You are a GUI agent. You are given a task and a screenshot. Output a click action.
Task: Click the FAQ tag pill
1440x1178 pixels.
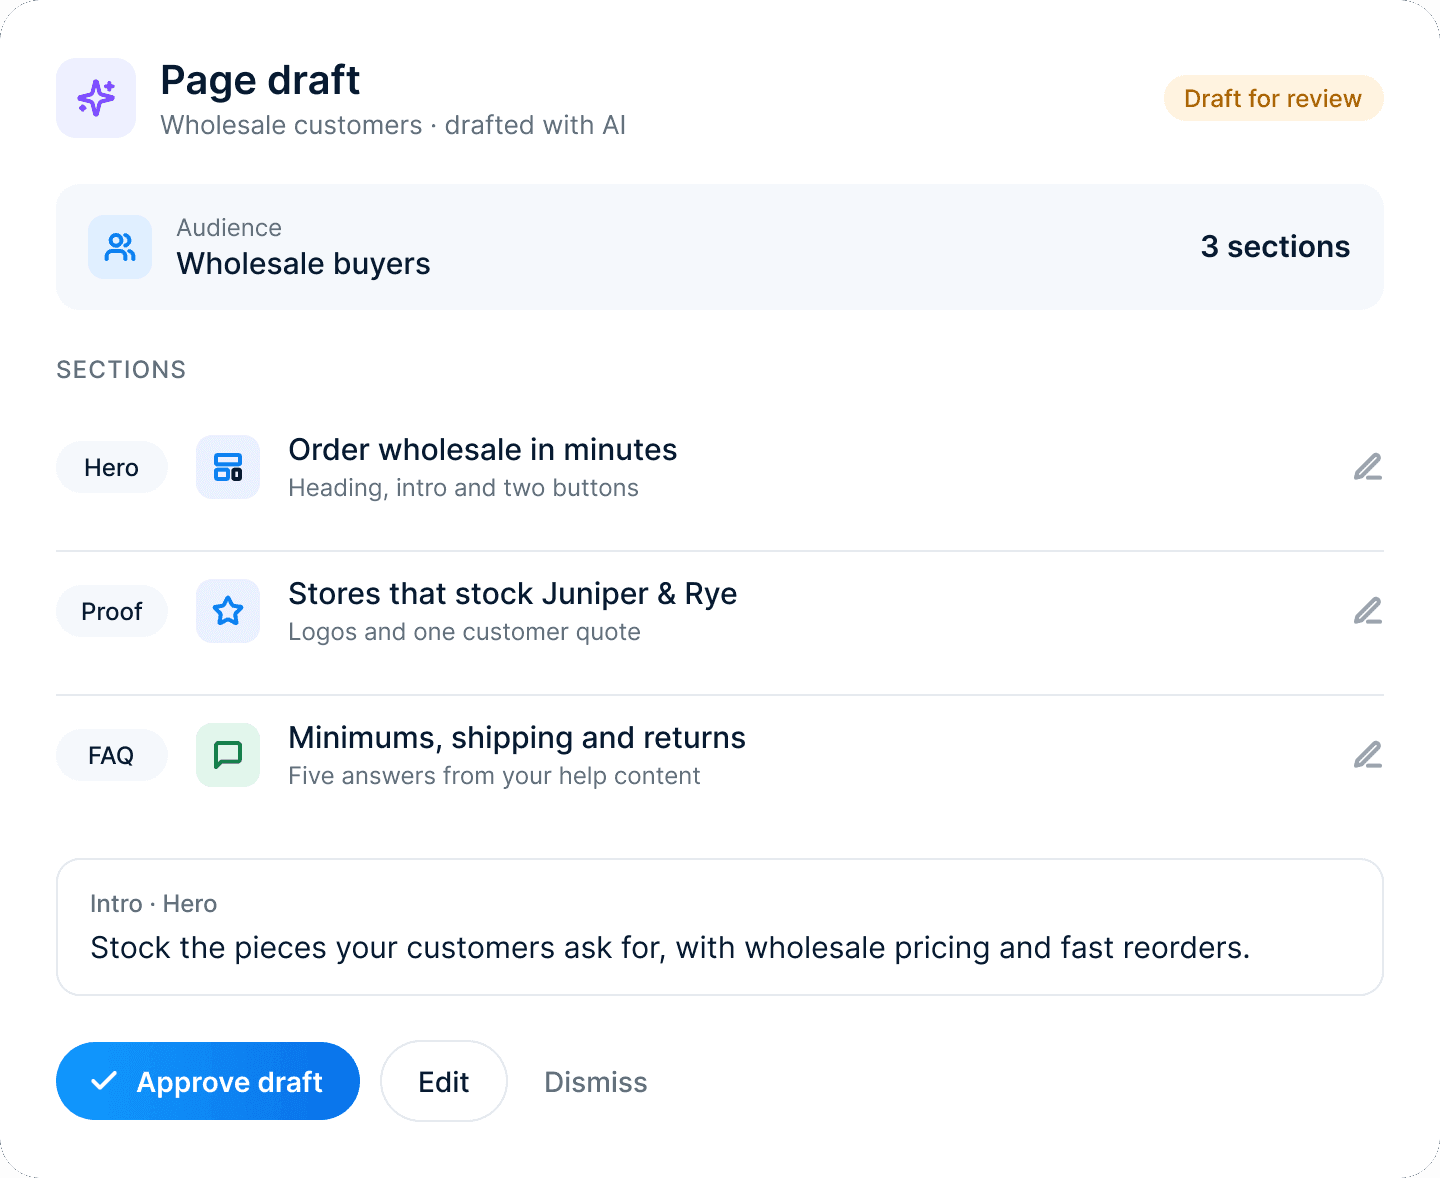pos(111,755)
